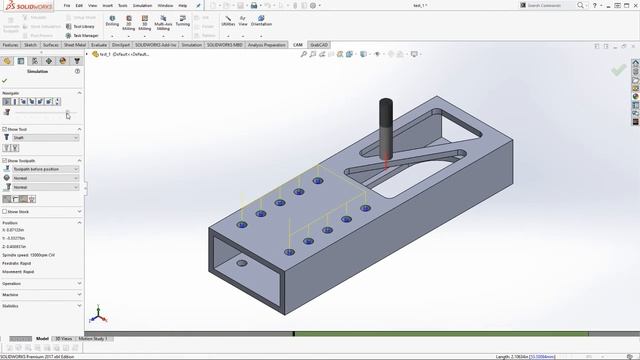Open Simulation panel help icon
This screenshot has height=360, width=640.
(x=78, y=71)
